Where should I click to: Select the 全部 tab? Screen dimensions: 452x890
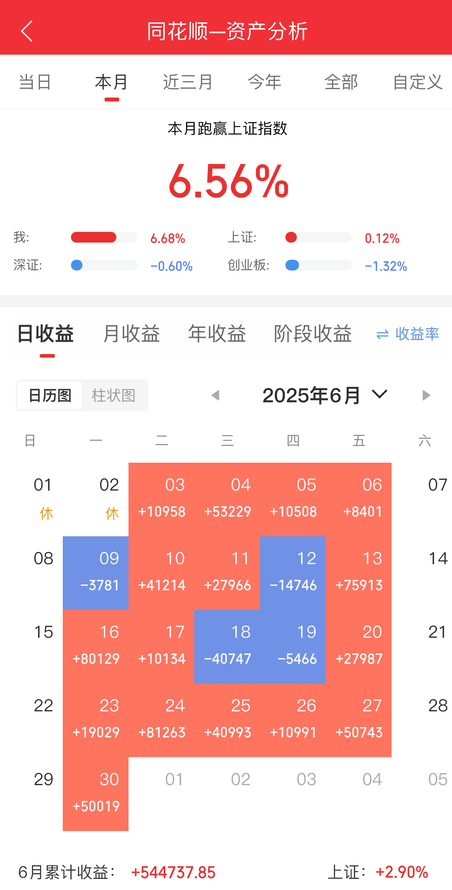(x=341, y=82)
